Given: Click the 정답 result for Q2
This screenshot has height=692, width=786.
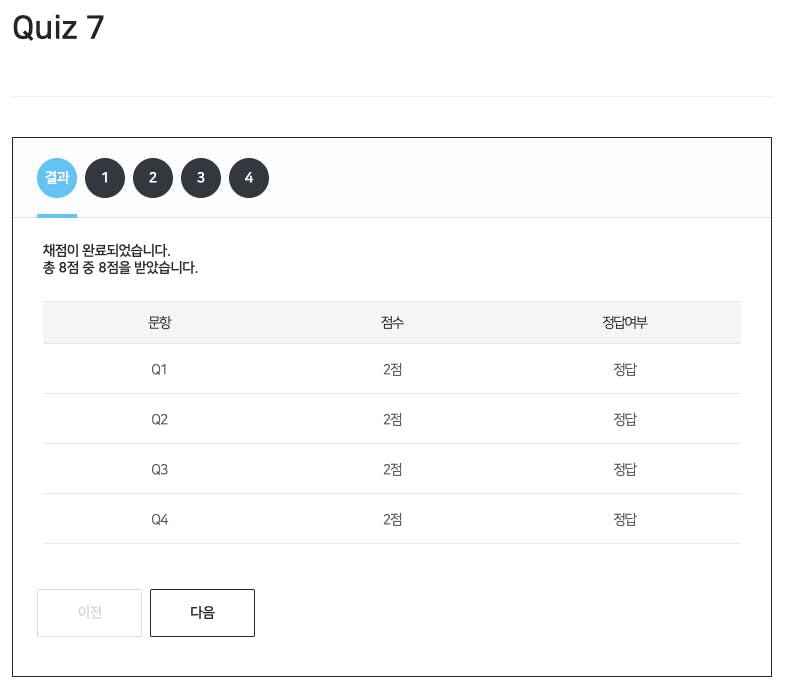Looking at the screenshot, I should coord(625,419).
